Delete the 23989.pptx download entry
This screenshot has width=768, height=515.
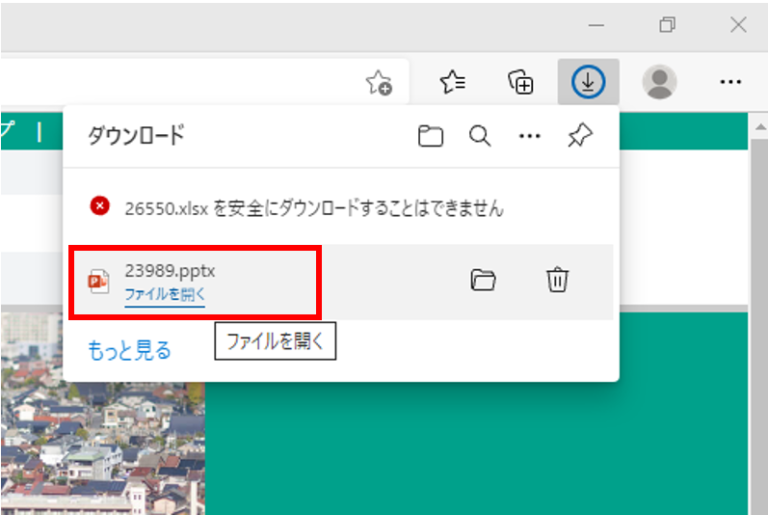pyautogui.click(x=557, y=279)
